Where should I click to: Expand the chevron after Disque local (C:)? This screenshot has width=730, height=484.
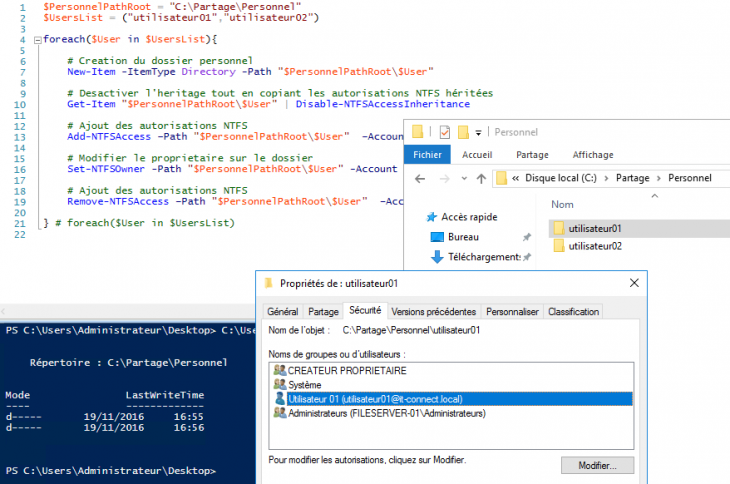click(606, 178)
